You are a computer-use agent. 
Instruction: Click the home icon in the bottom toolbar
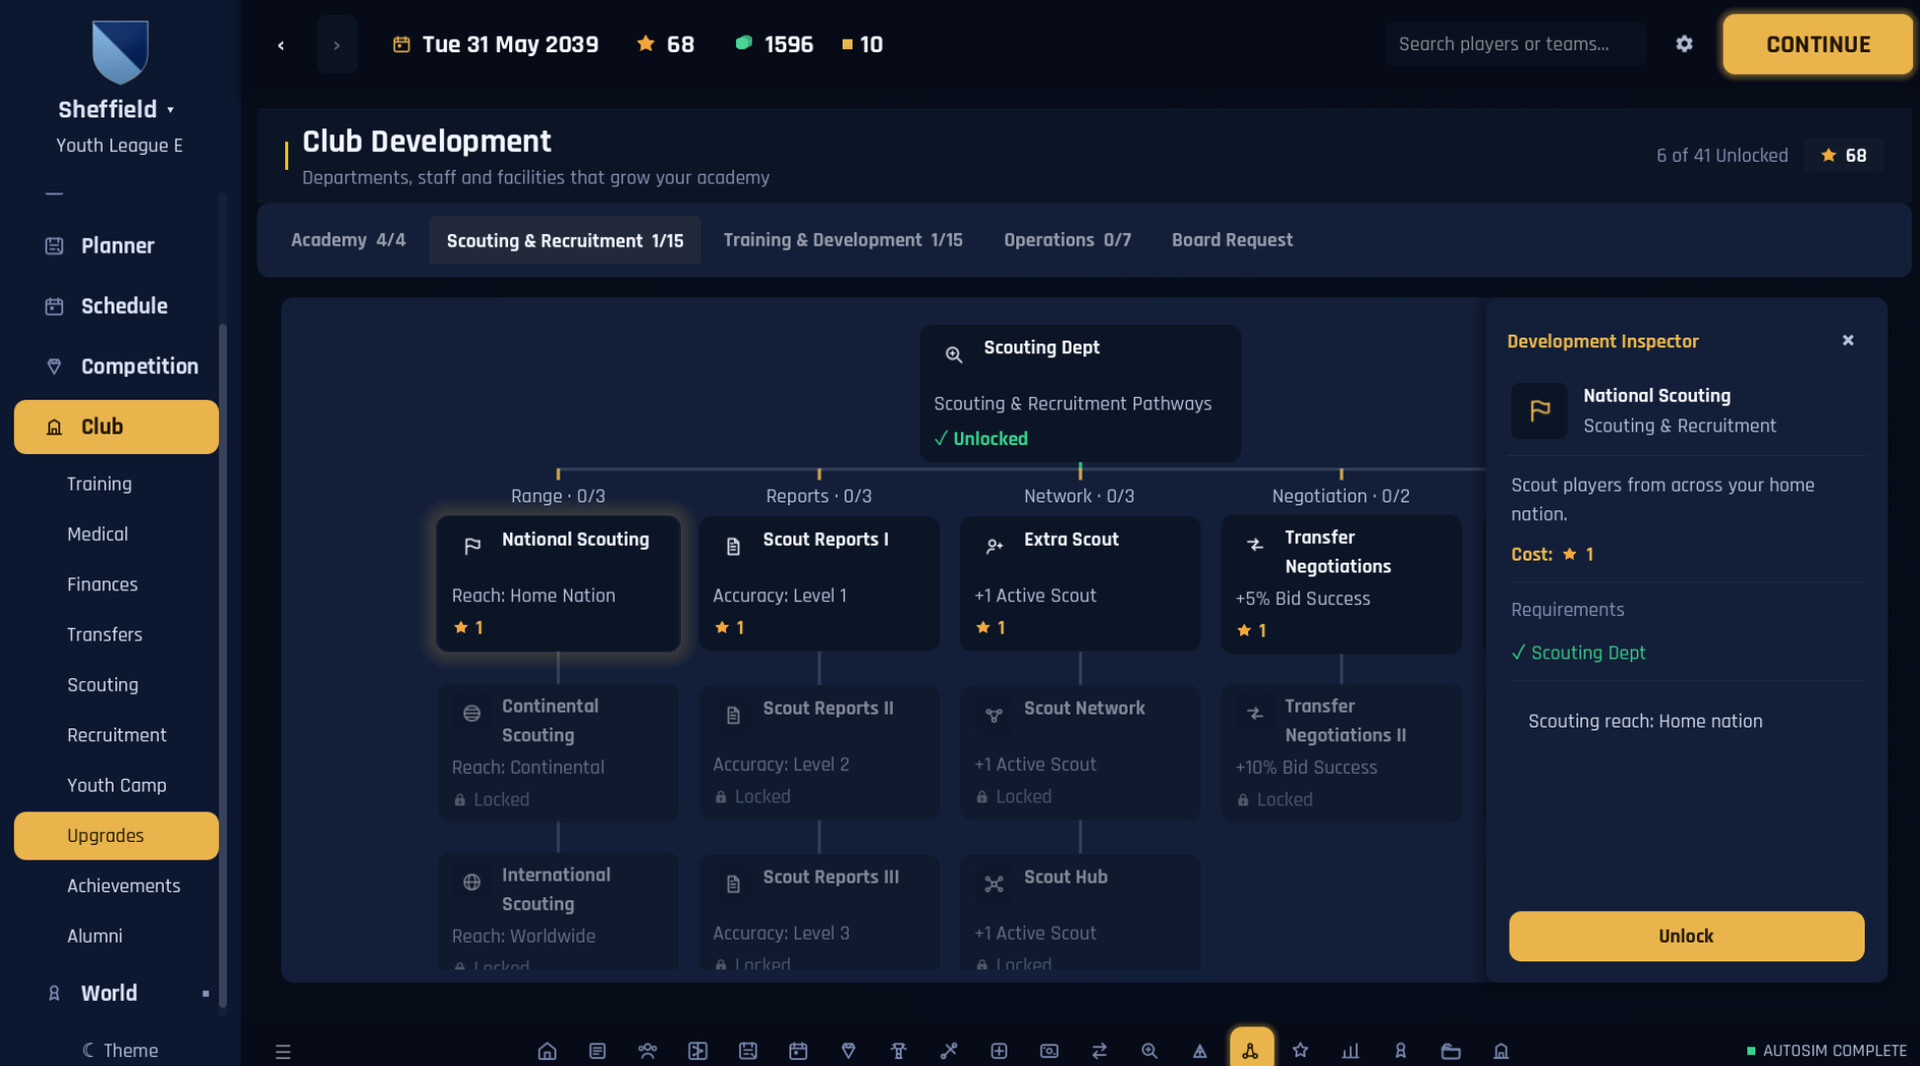click(x=547, y=1050)
